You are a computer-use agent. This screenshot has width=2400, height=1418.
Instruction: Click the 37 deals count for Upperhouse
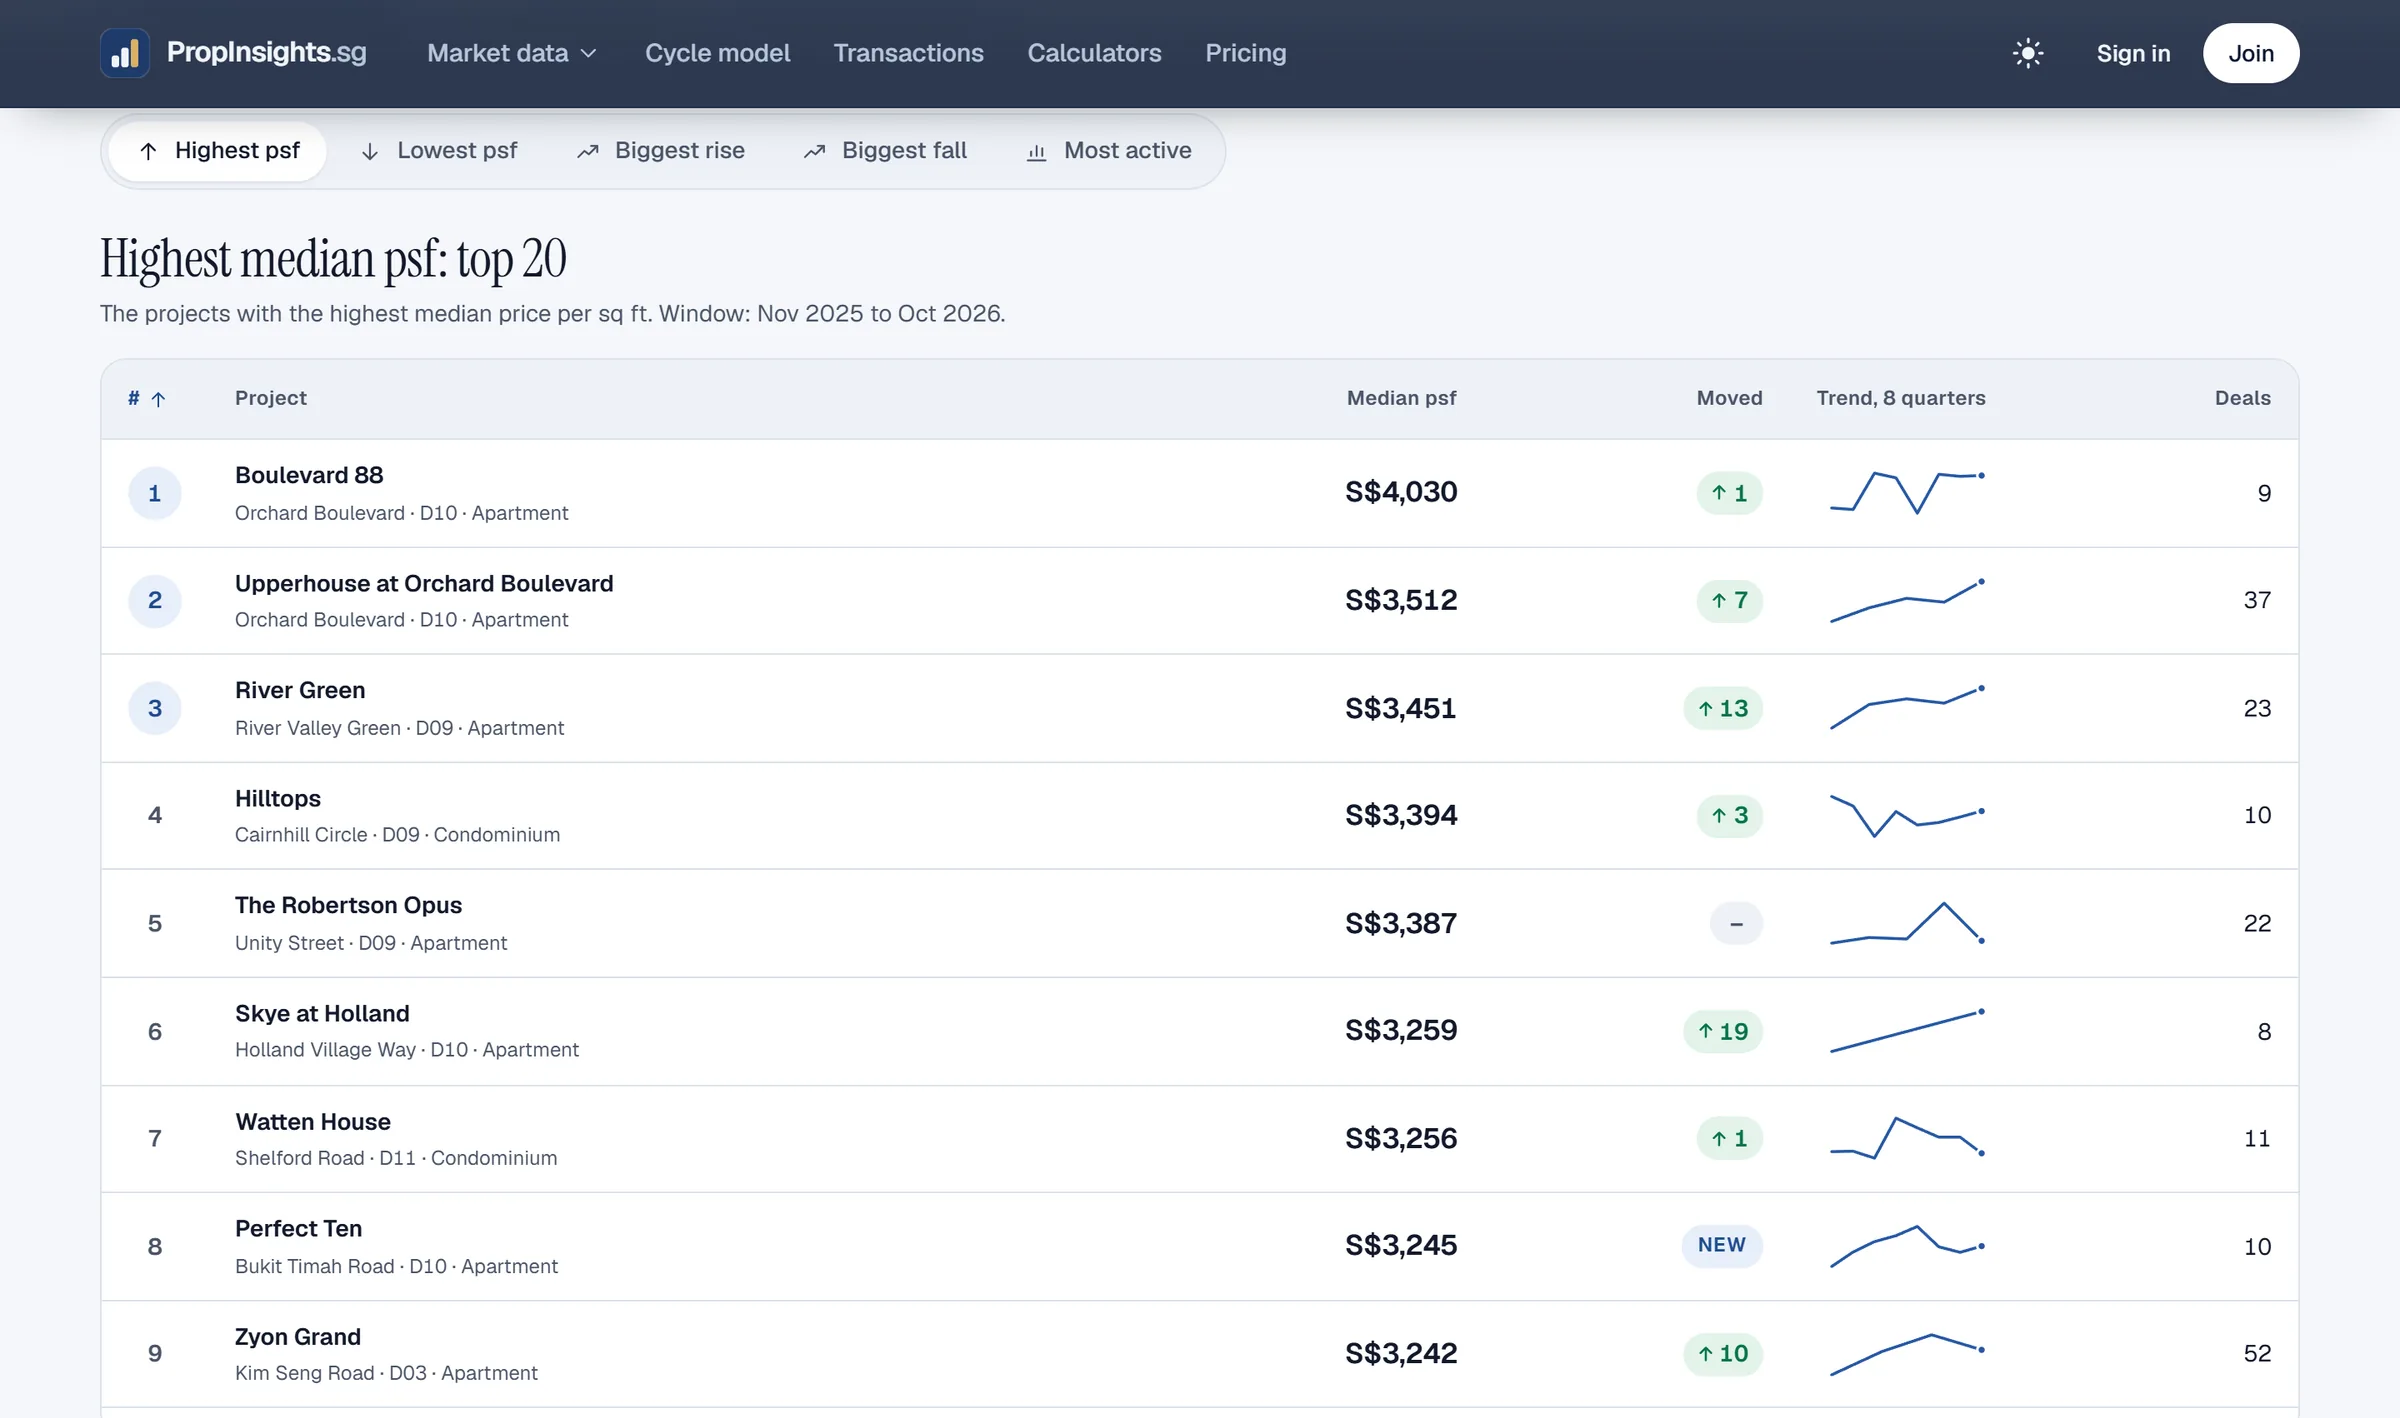pos(2257,600)
